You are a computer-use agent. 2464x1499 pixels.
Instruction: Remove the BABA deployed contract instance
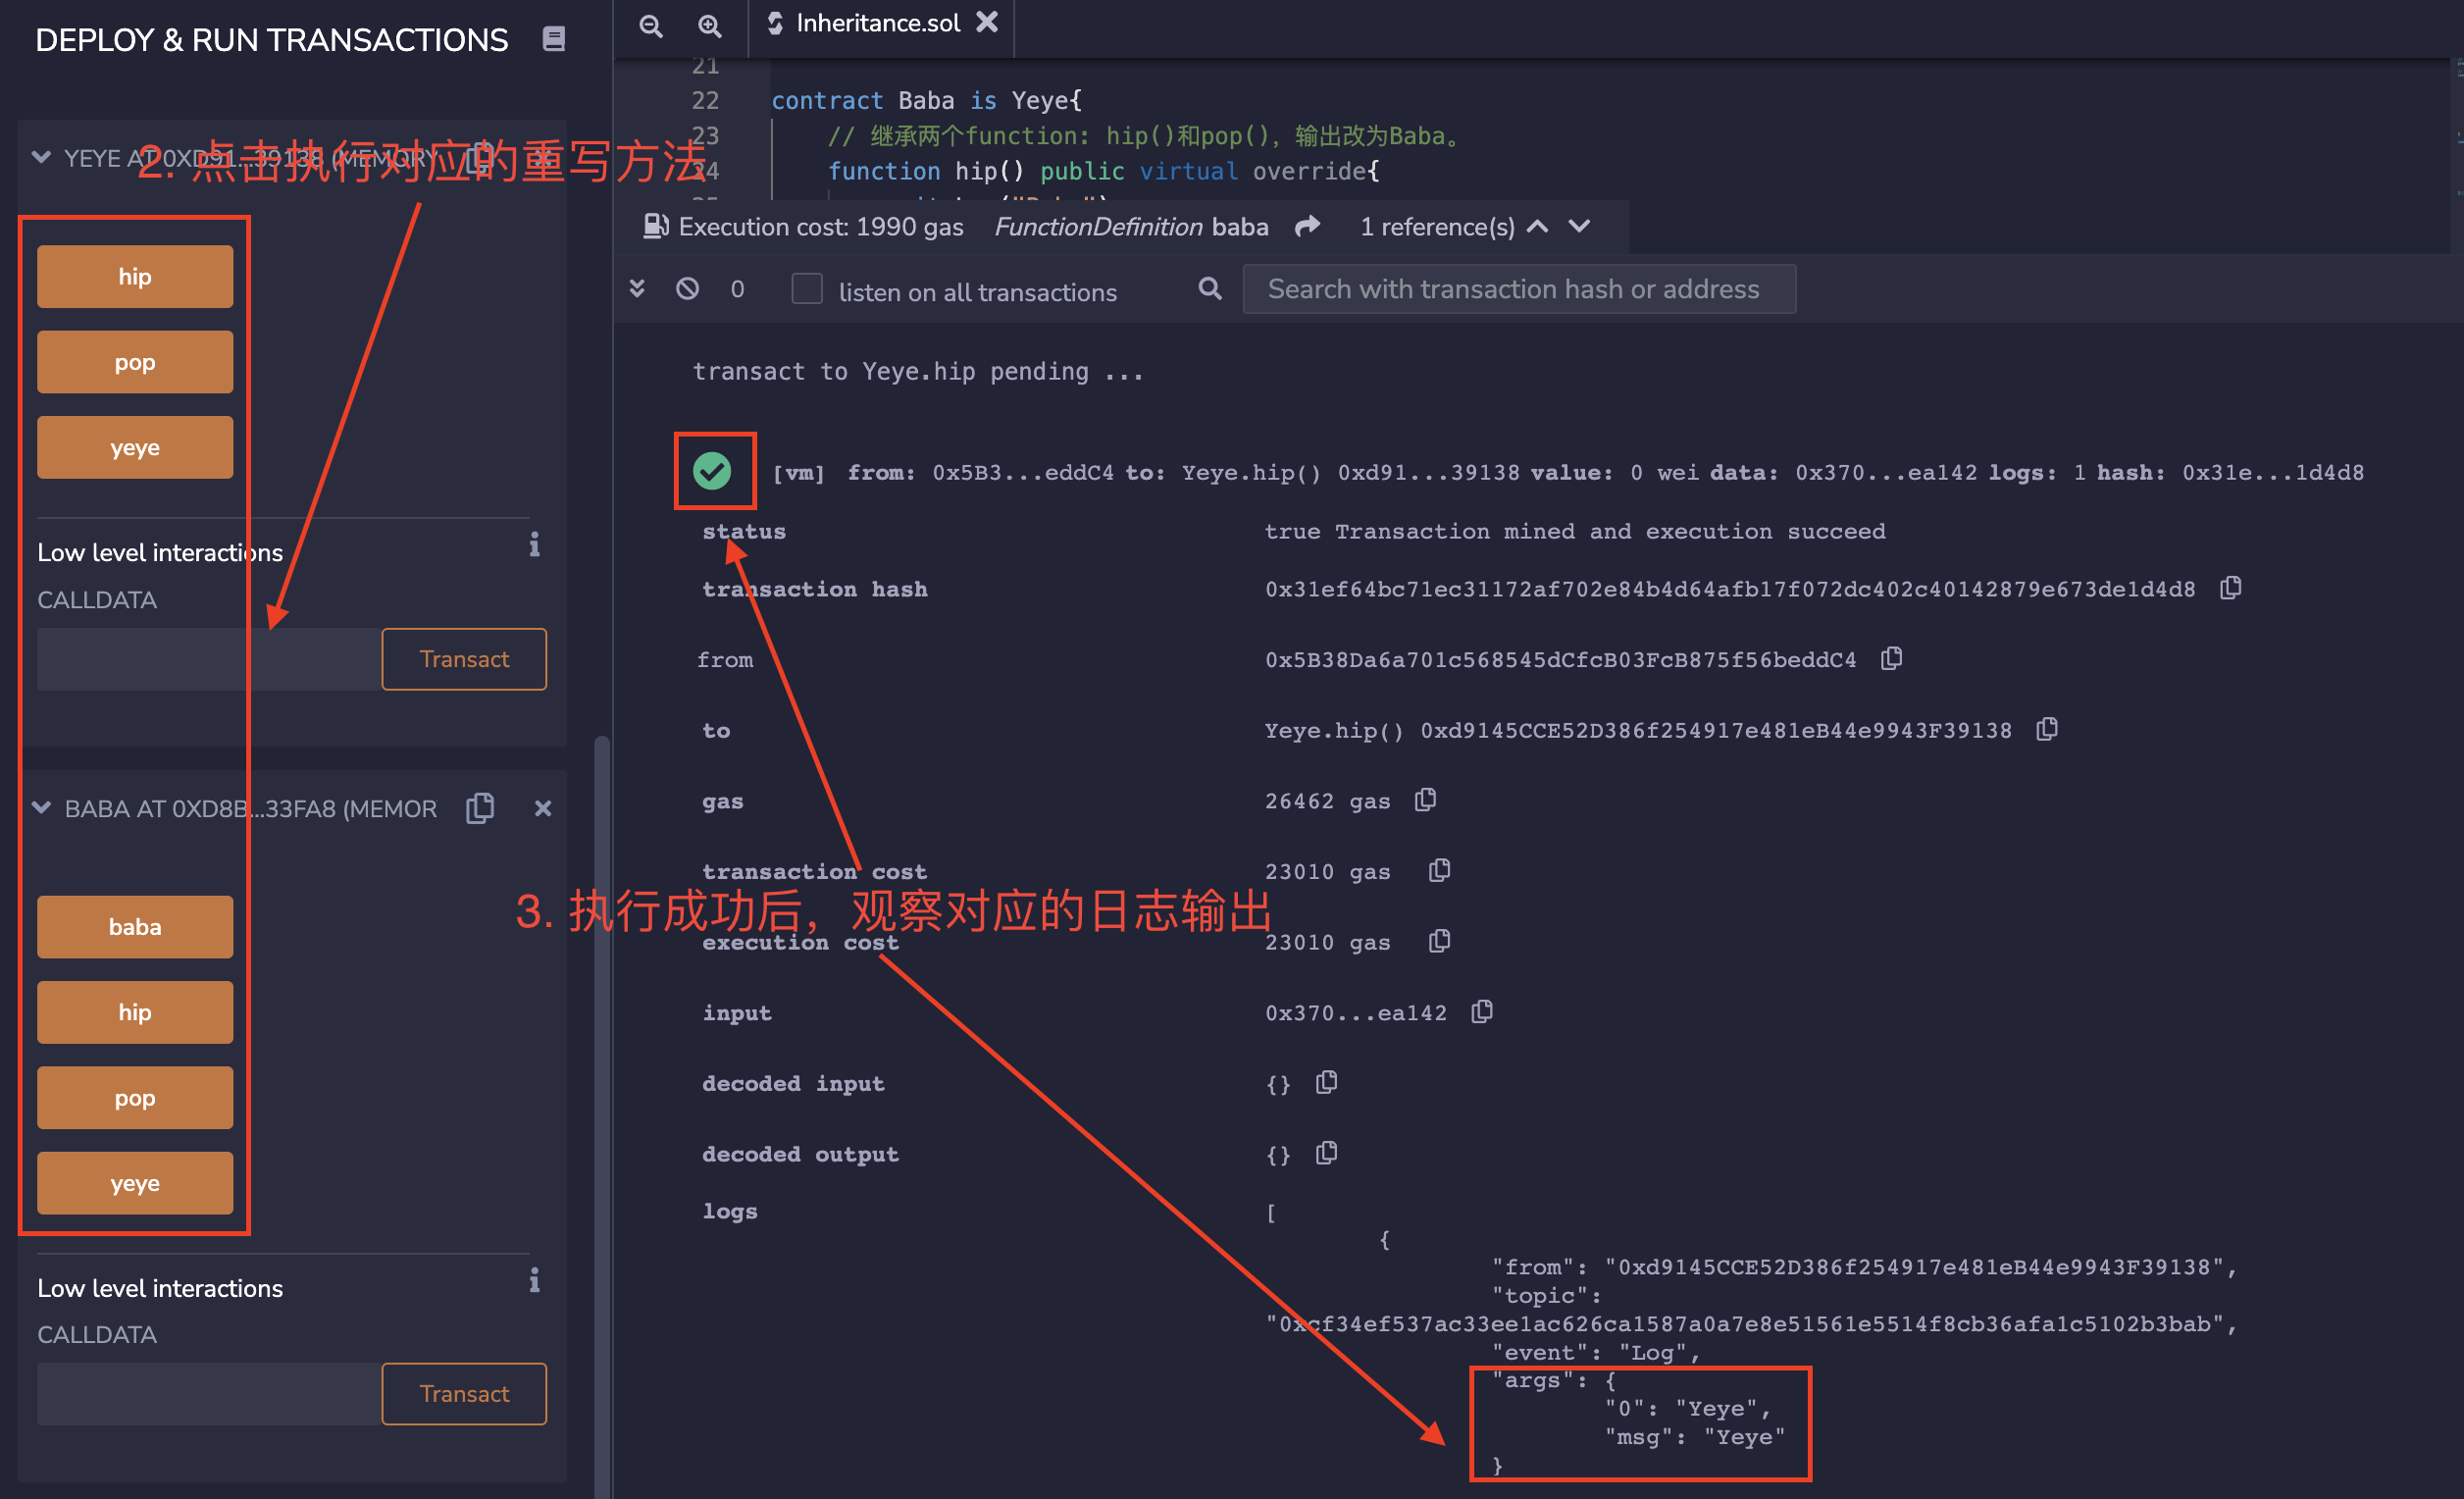point(543,808)
